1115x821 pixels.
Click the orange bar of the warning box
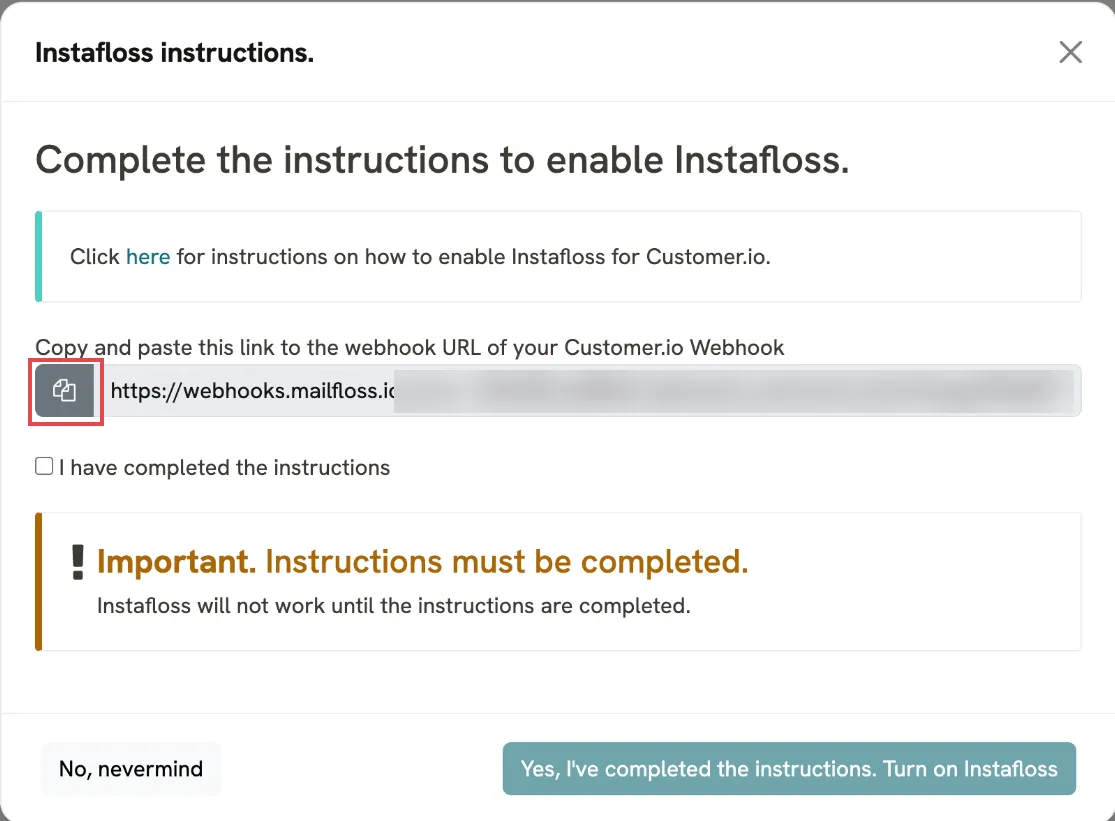[38, 581]
